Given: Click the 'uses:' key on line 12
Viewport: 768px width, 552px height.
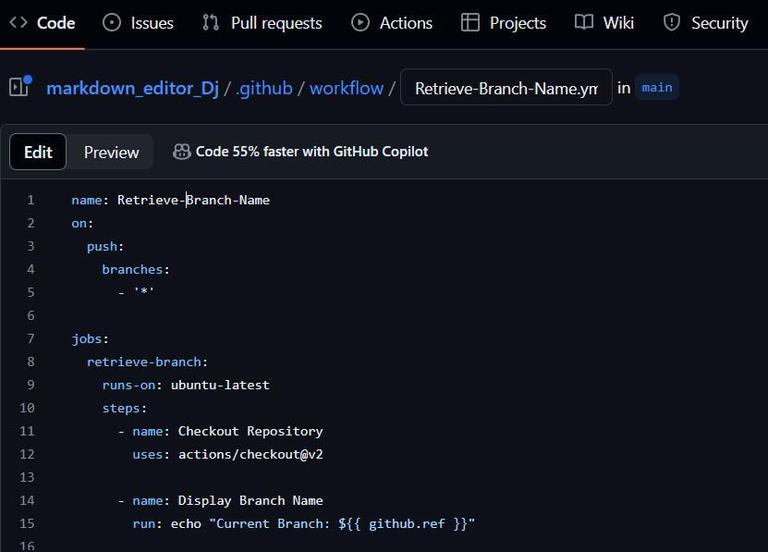Looking at the screenshot, I should point(151,455).
